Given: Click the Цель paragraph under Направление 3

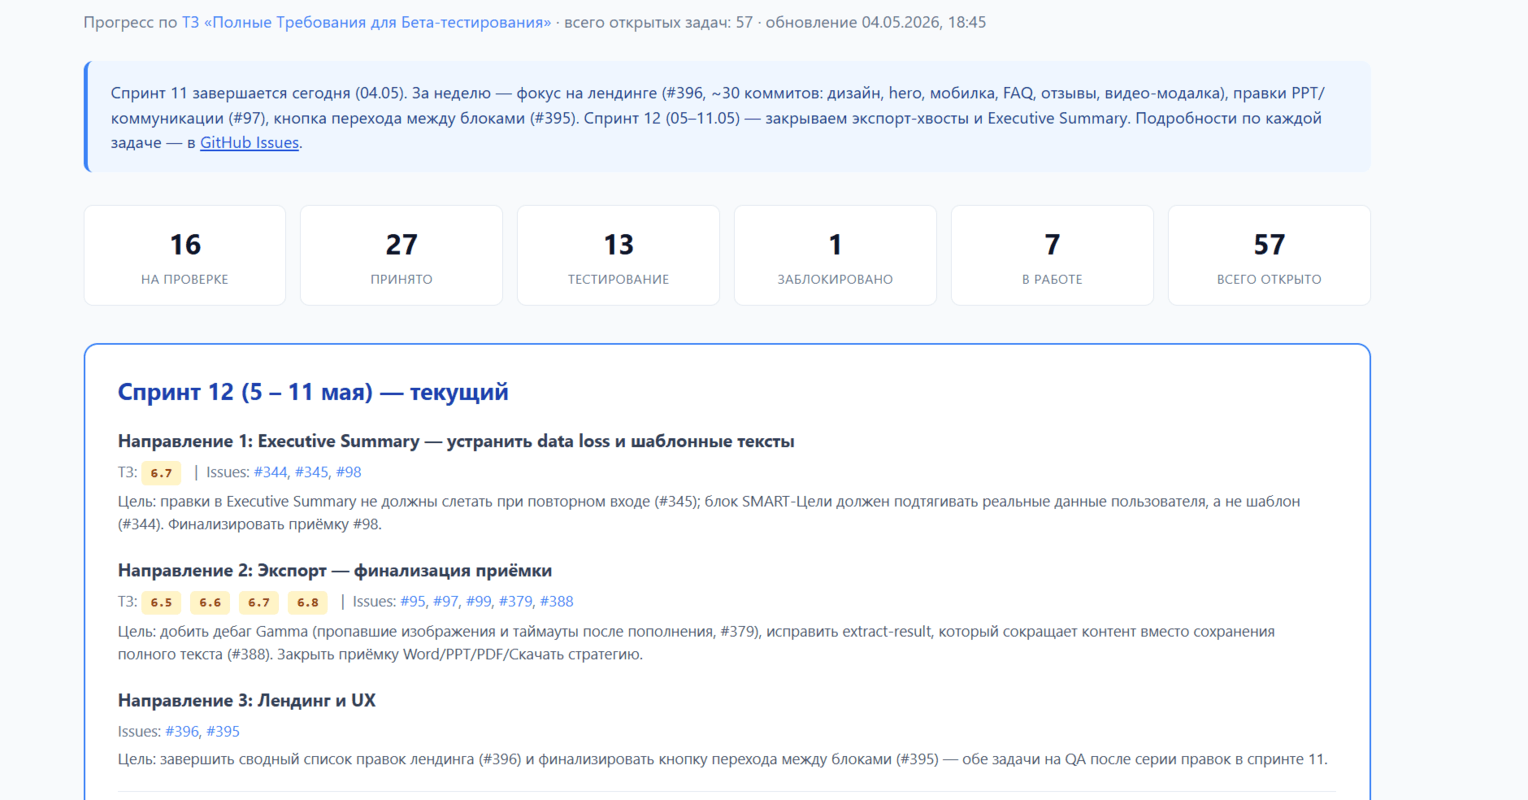Looking at the screenshot, I should pyautogui.click(x=723, y=759).
